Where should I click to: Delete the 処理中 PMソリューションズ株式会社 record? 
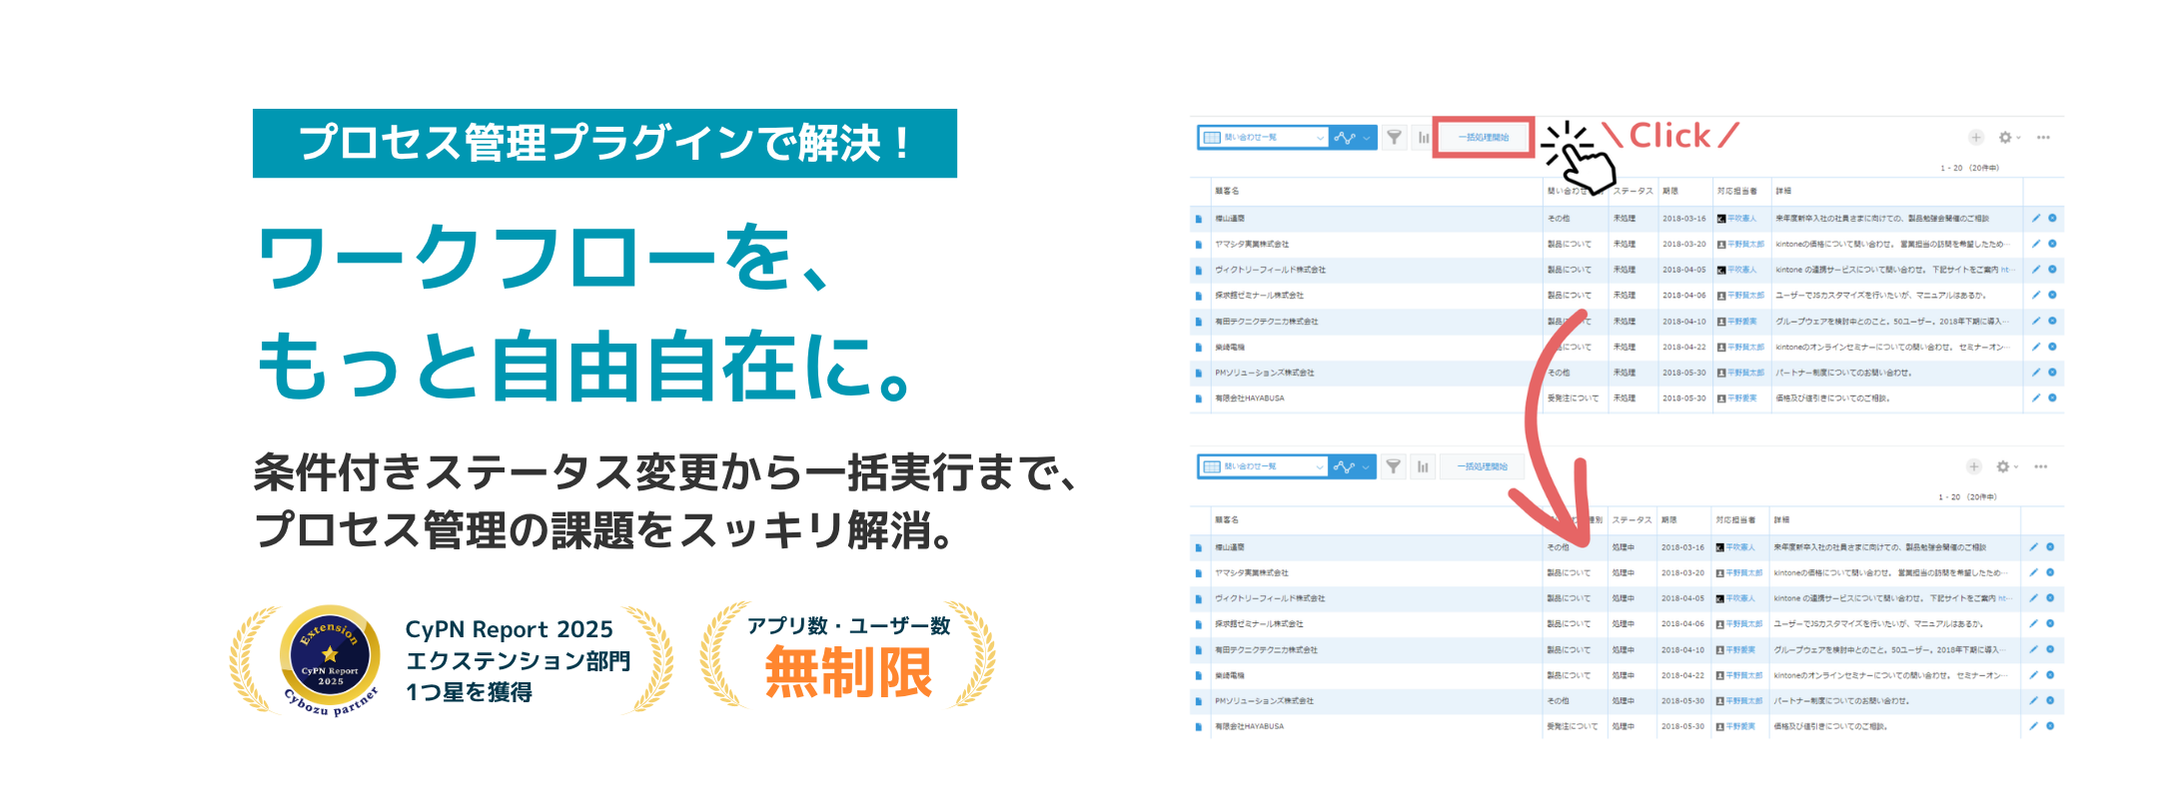[x=2050, y=701]
